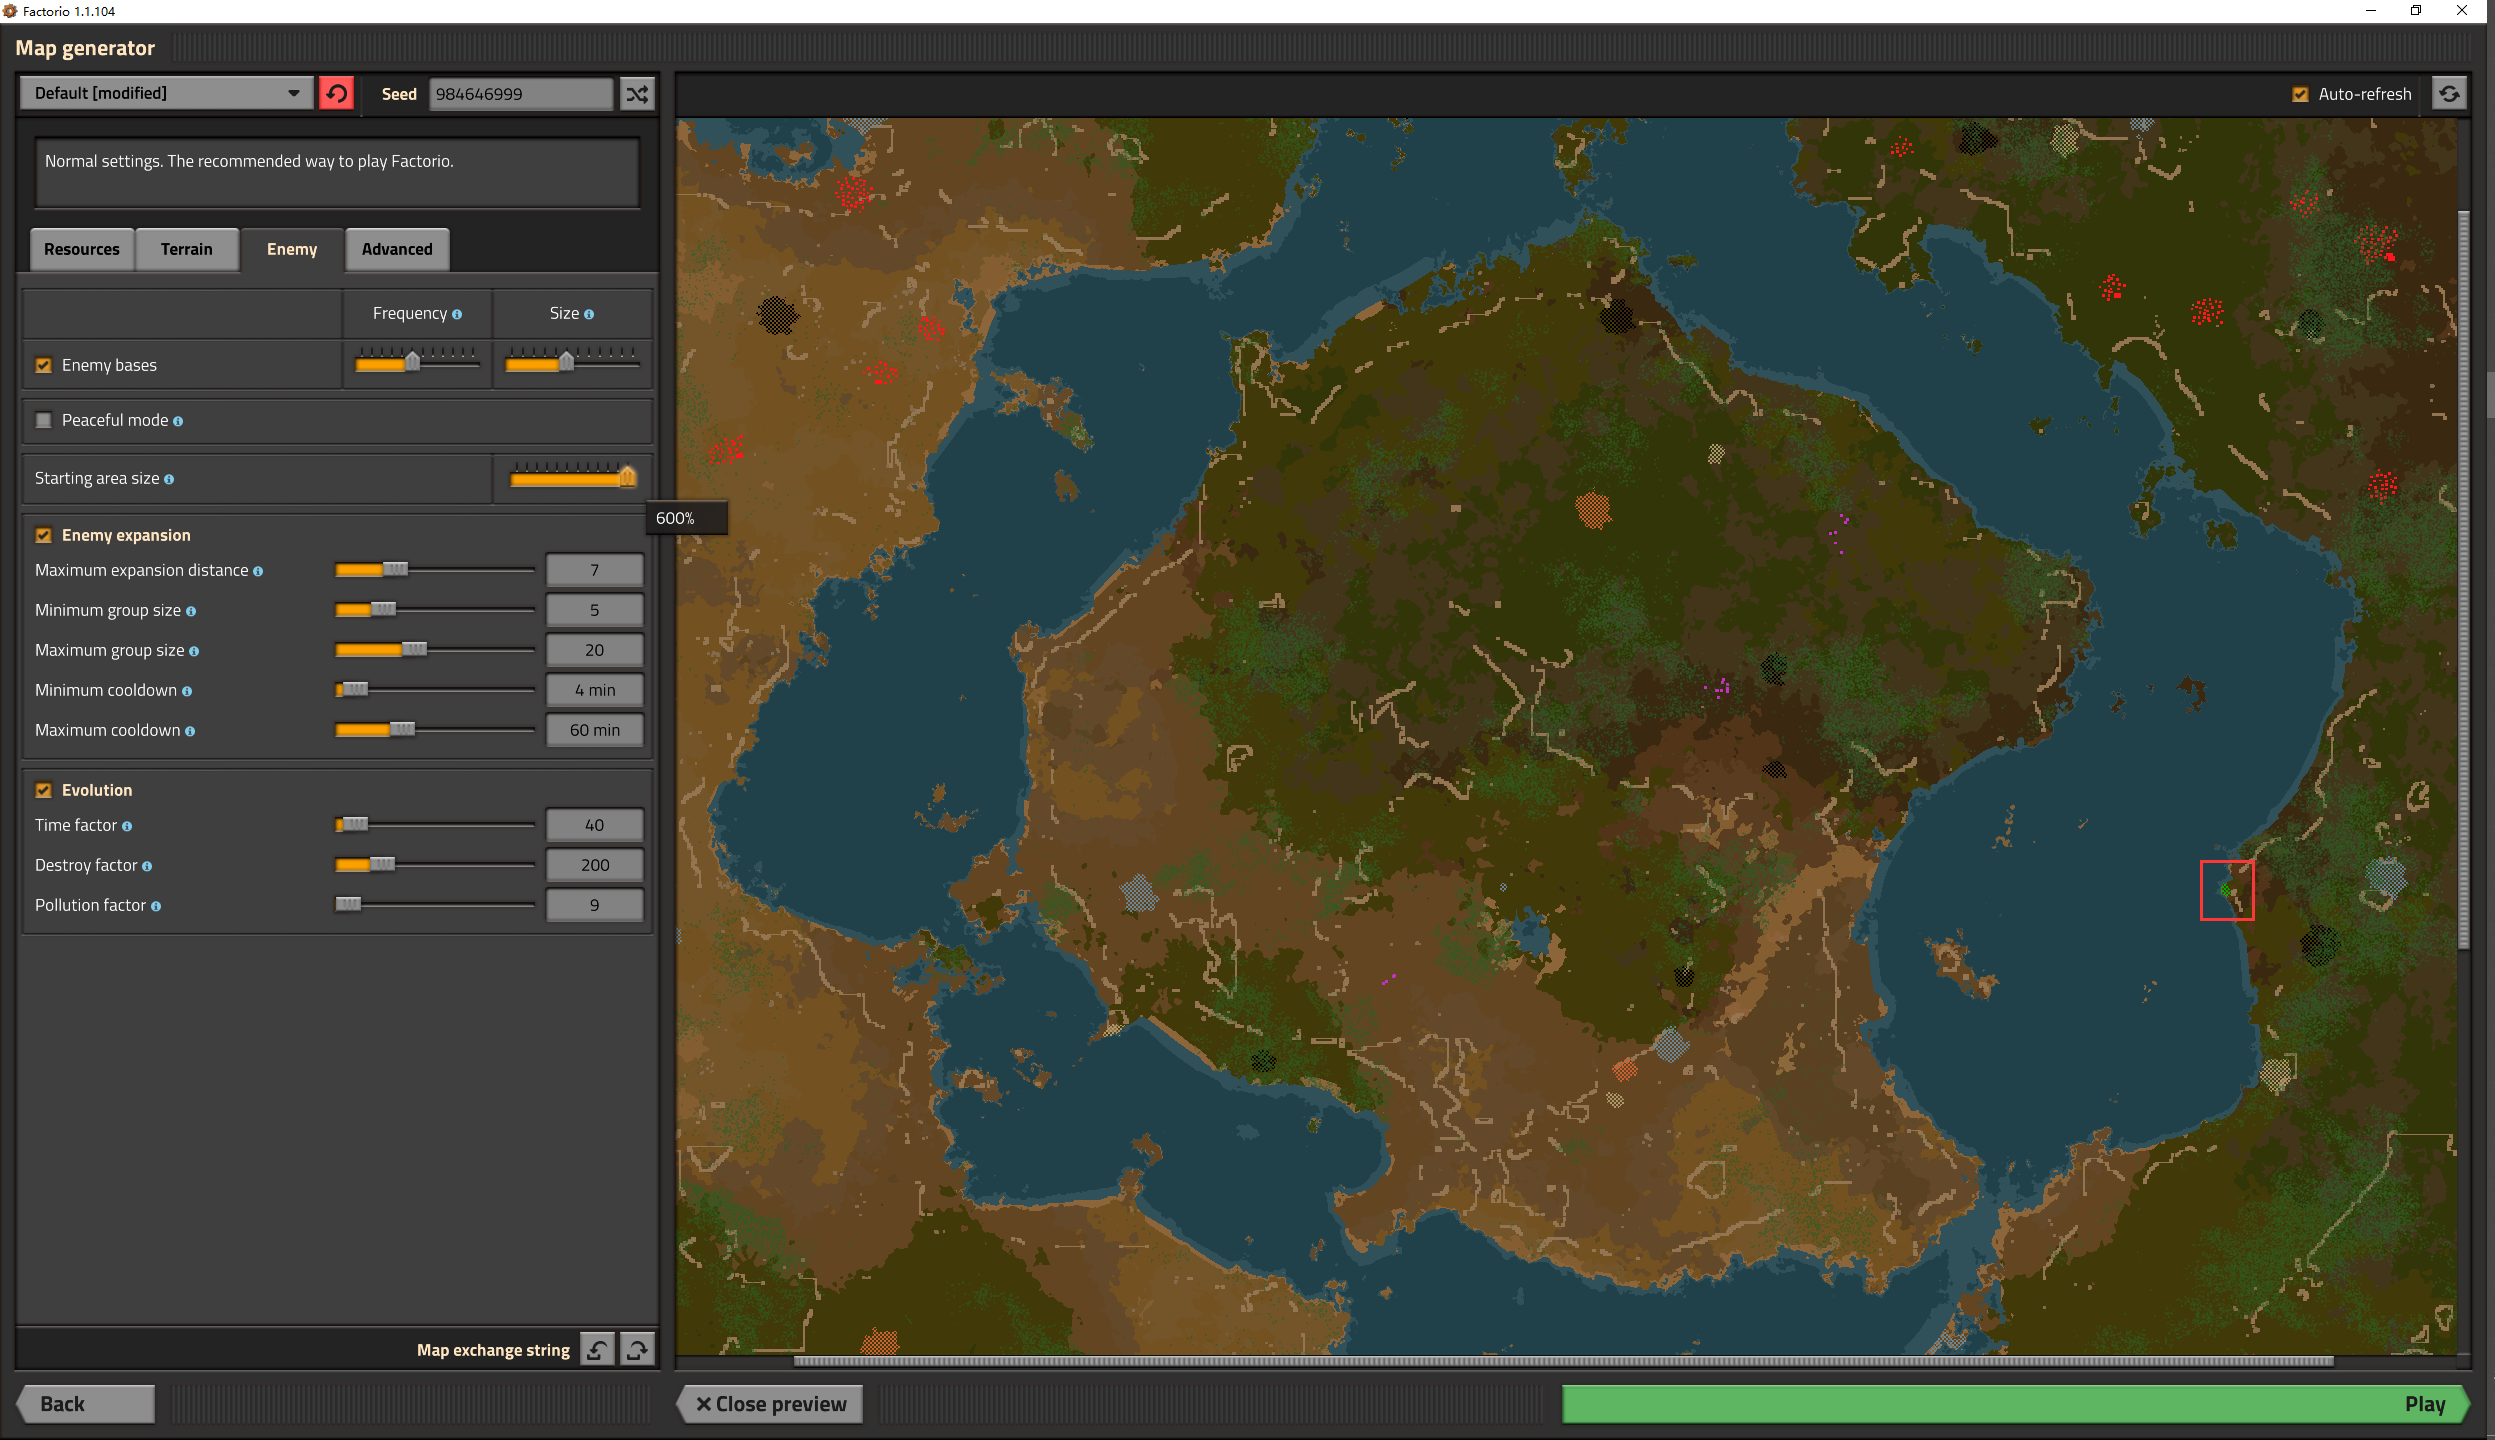Enable Peaceful mode
This screenshot has width=2495, height=1440.
(43, 420)
